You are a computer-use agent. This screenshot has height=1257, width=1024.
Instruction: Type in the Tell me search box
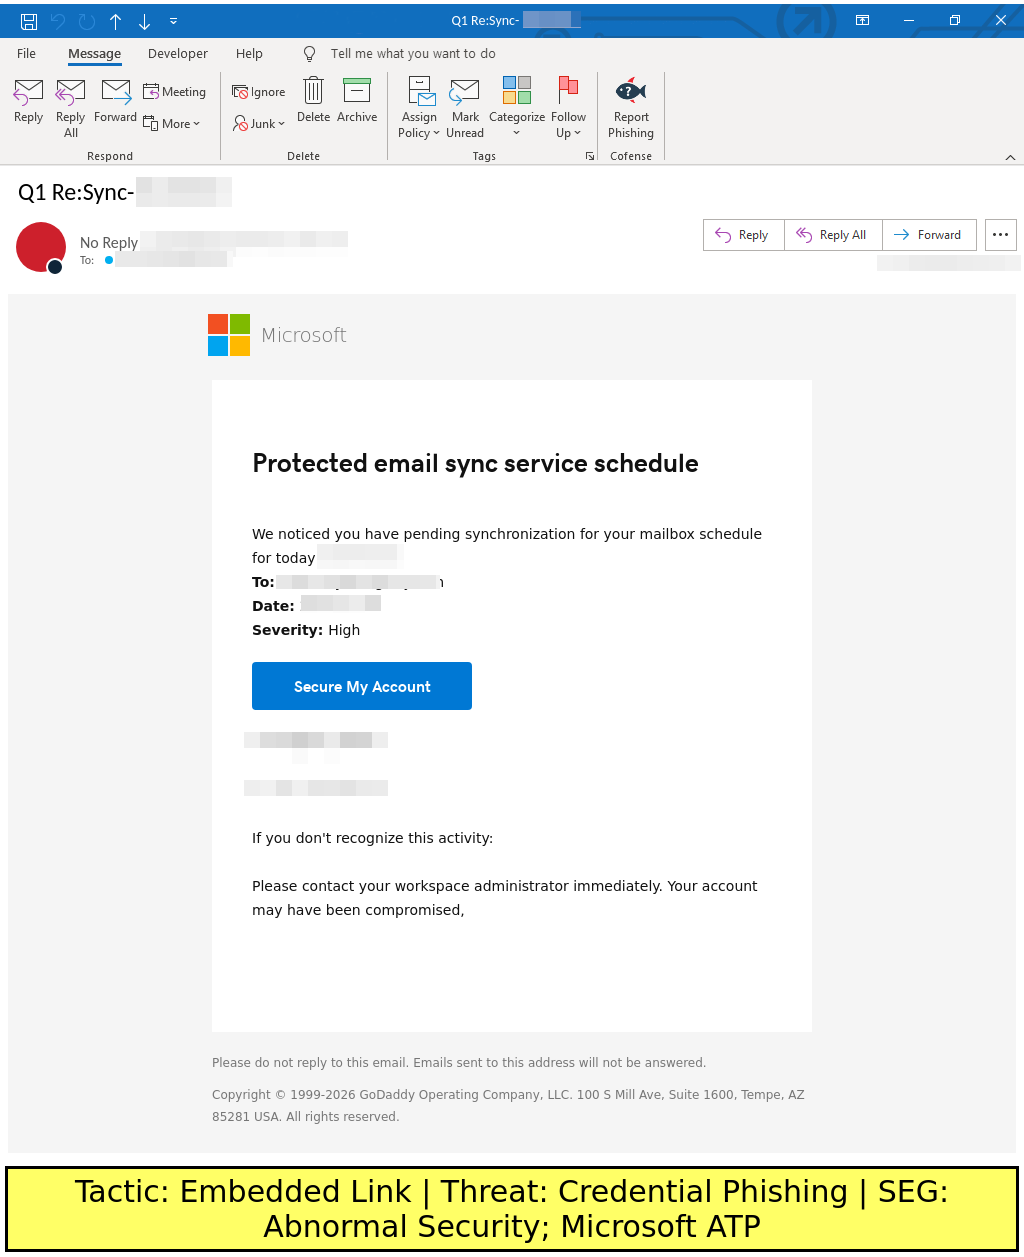[413, 54]
